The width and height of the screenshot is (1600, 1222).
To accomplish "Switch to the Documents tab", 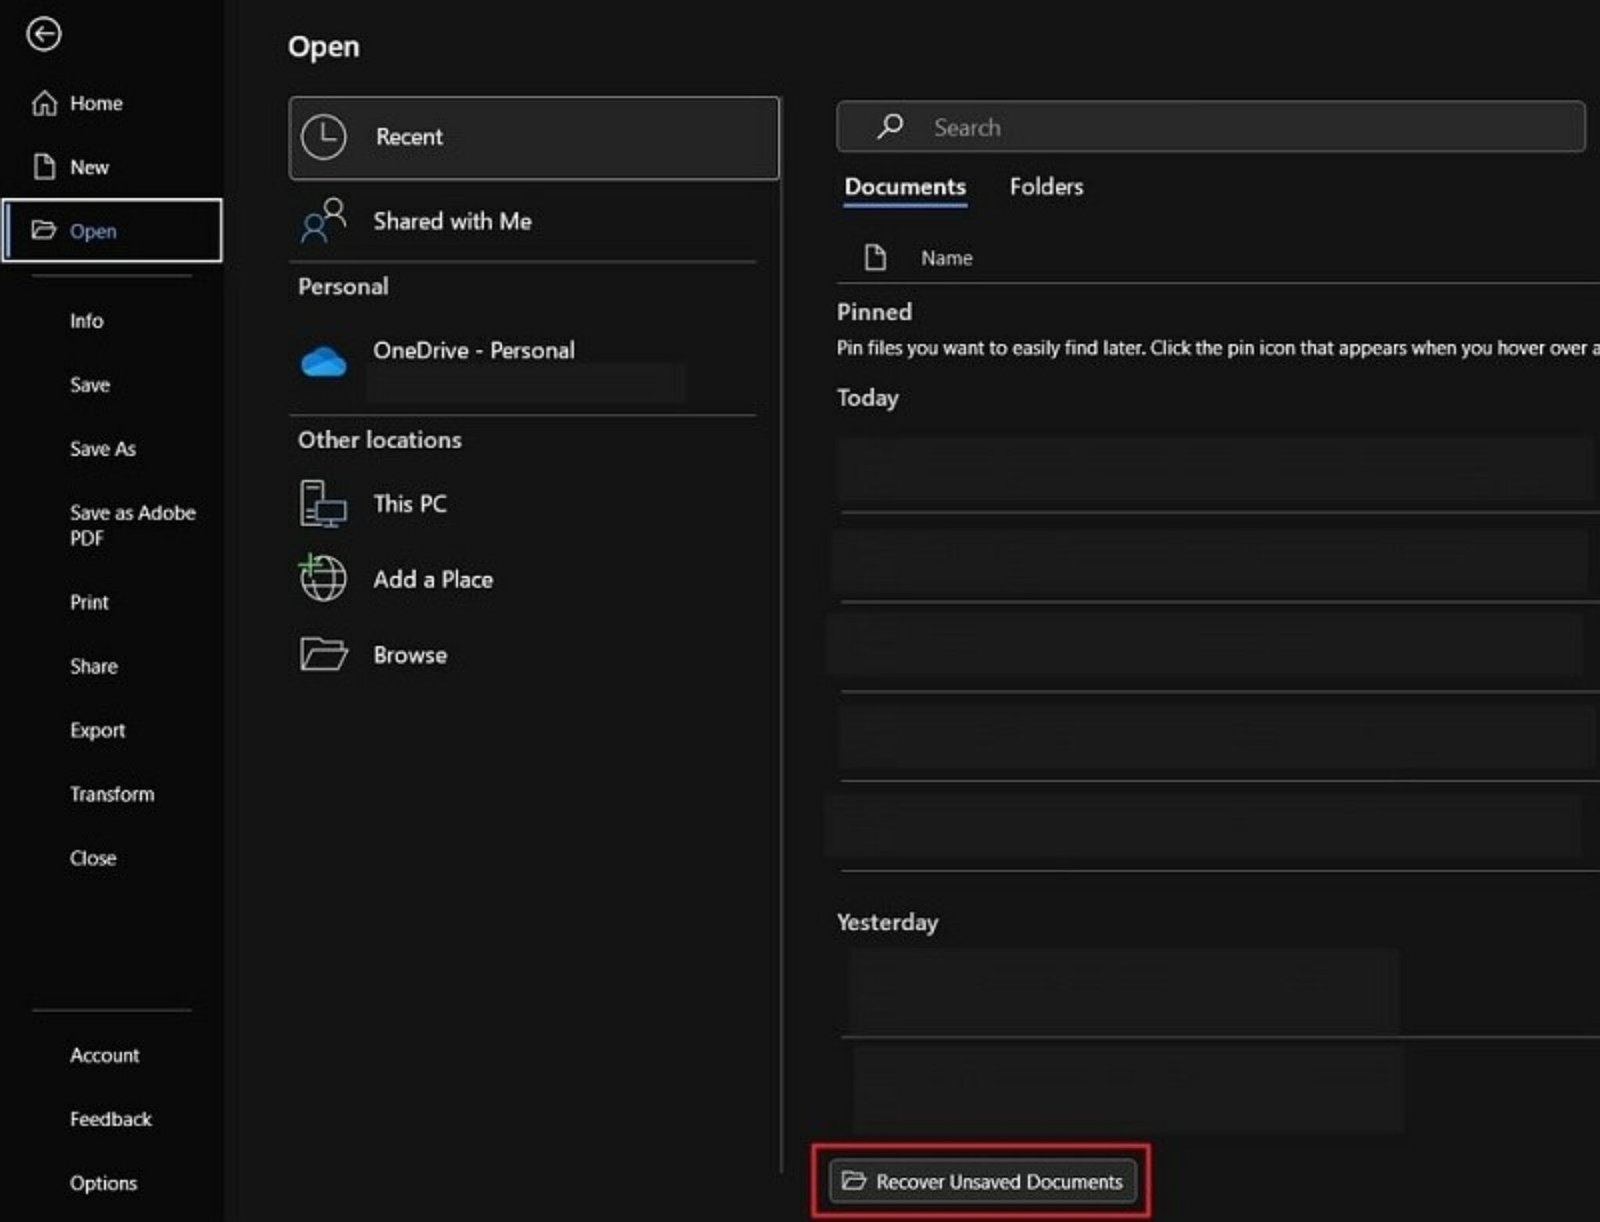I will pos(904,187).
